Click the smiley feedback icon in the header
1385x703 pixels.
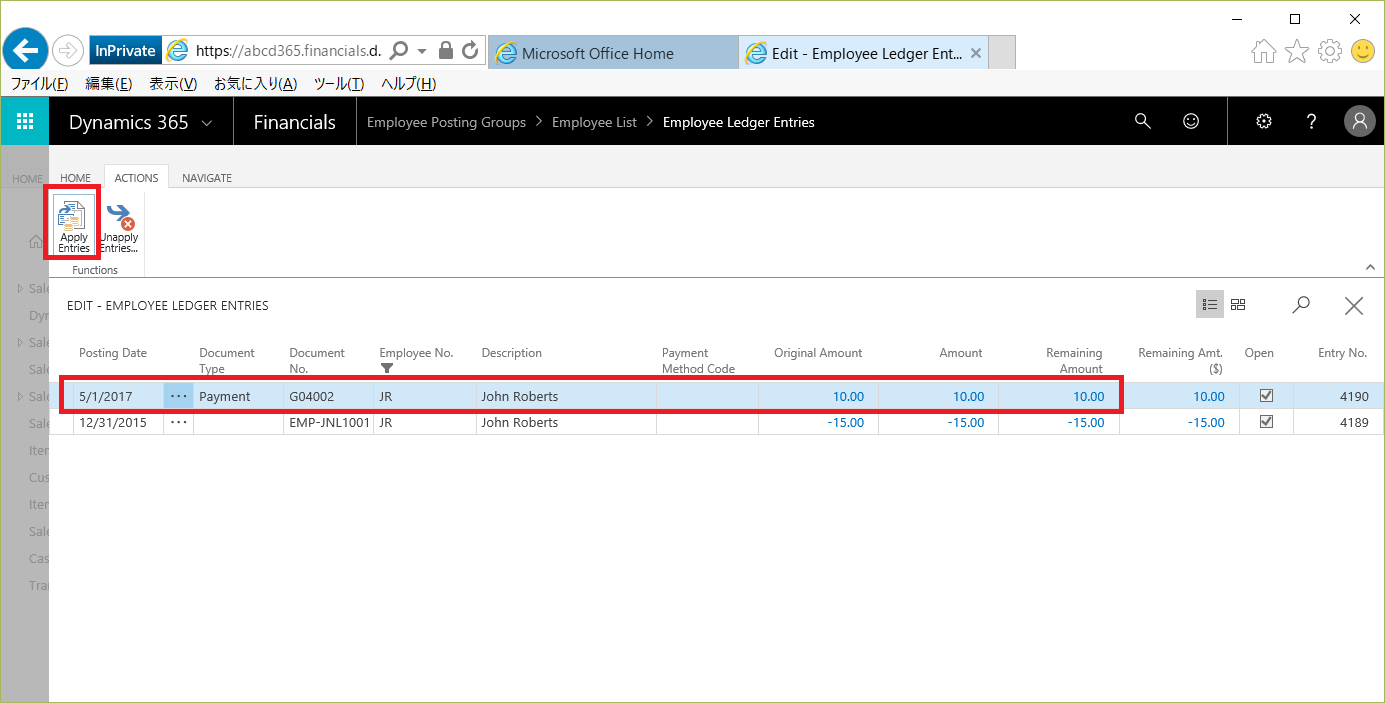click(x=1191, y=121)
